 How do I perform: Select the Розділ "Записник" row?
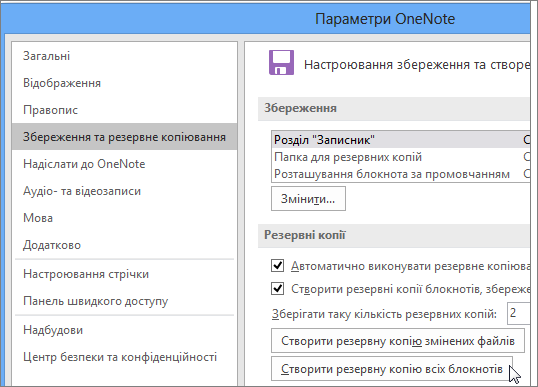point(401,140)
